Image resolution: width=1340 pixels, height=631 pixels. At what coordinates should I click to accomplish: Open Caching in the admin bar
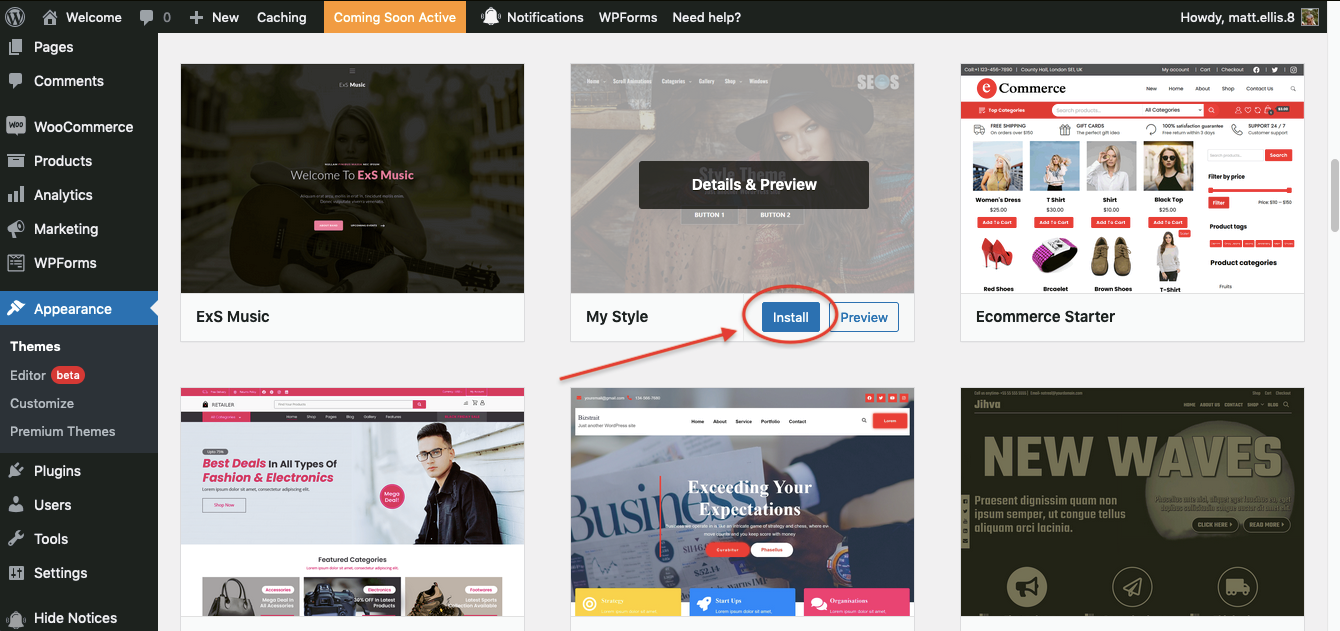282,17
